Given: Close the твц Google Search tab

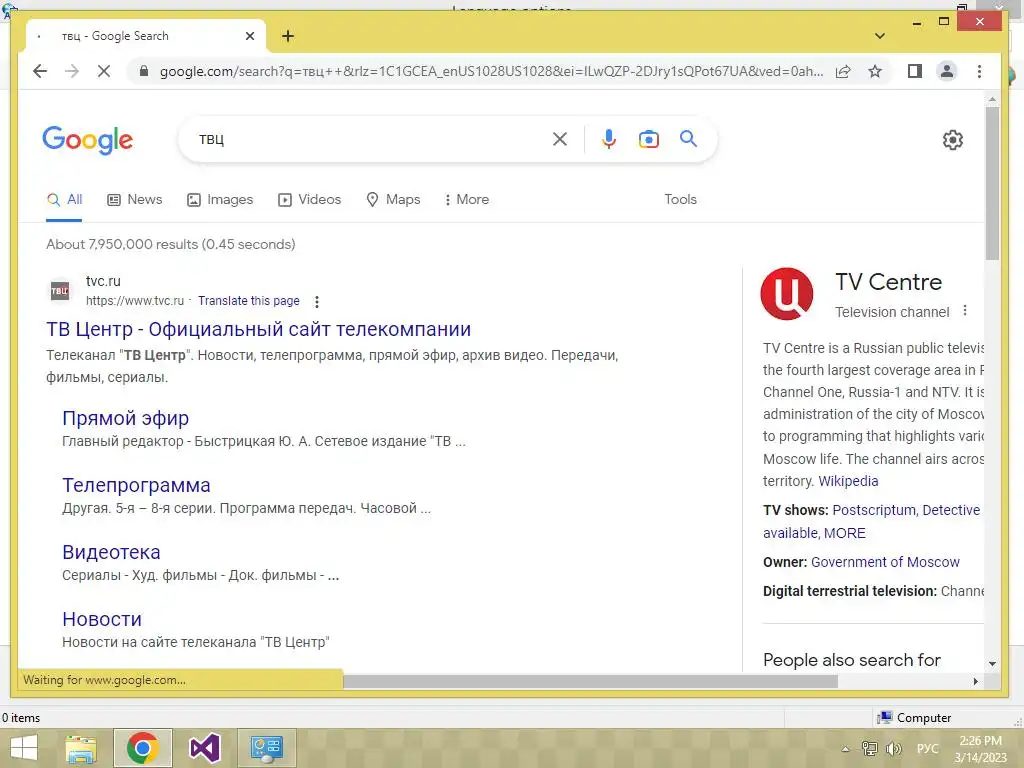Looking at the screenshot, I should tap(249, 36).
